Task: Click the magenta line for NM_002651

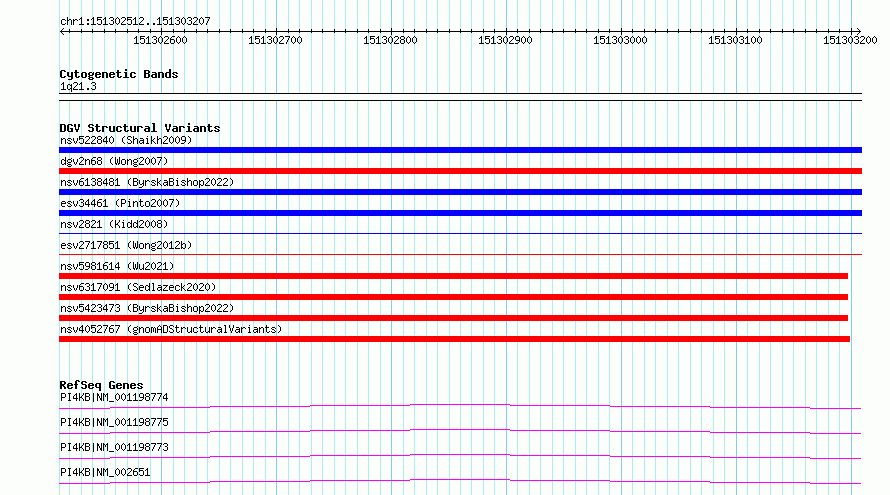Action: click(460, 481)
